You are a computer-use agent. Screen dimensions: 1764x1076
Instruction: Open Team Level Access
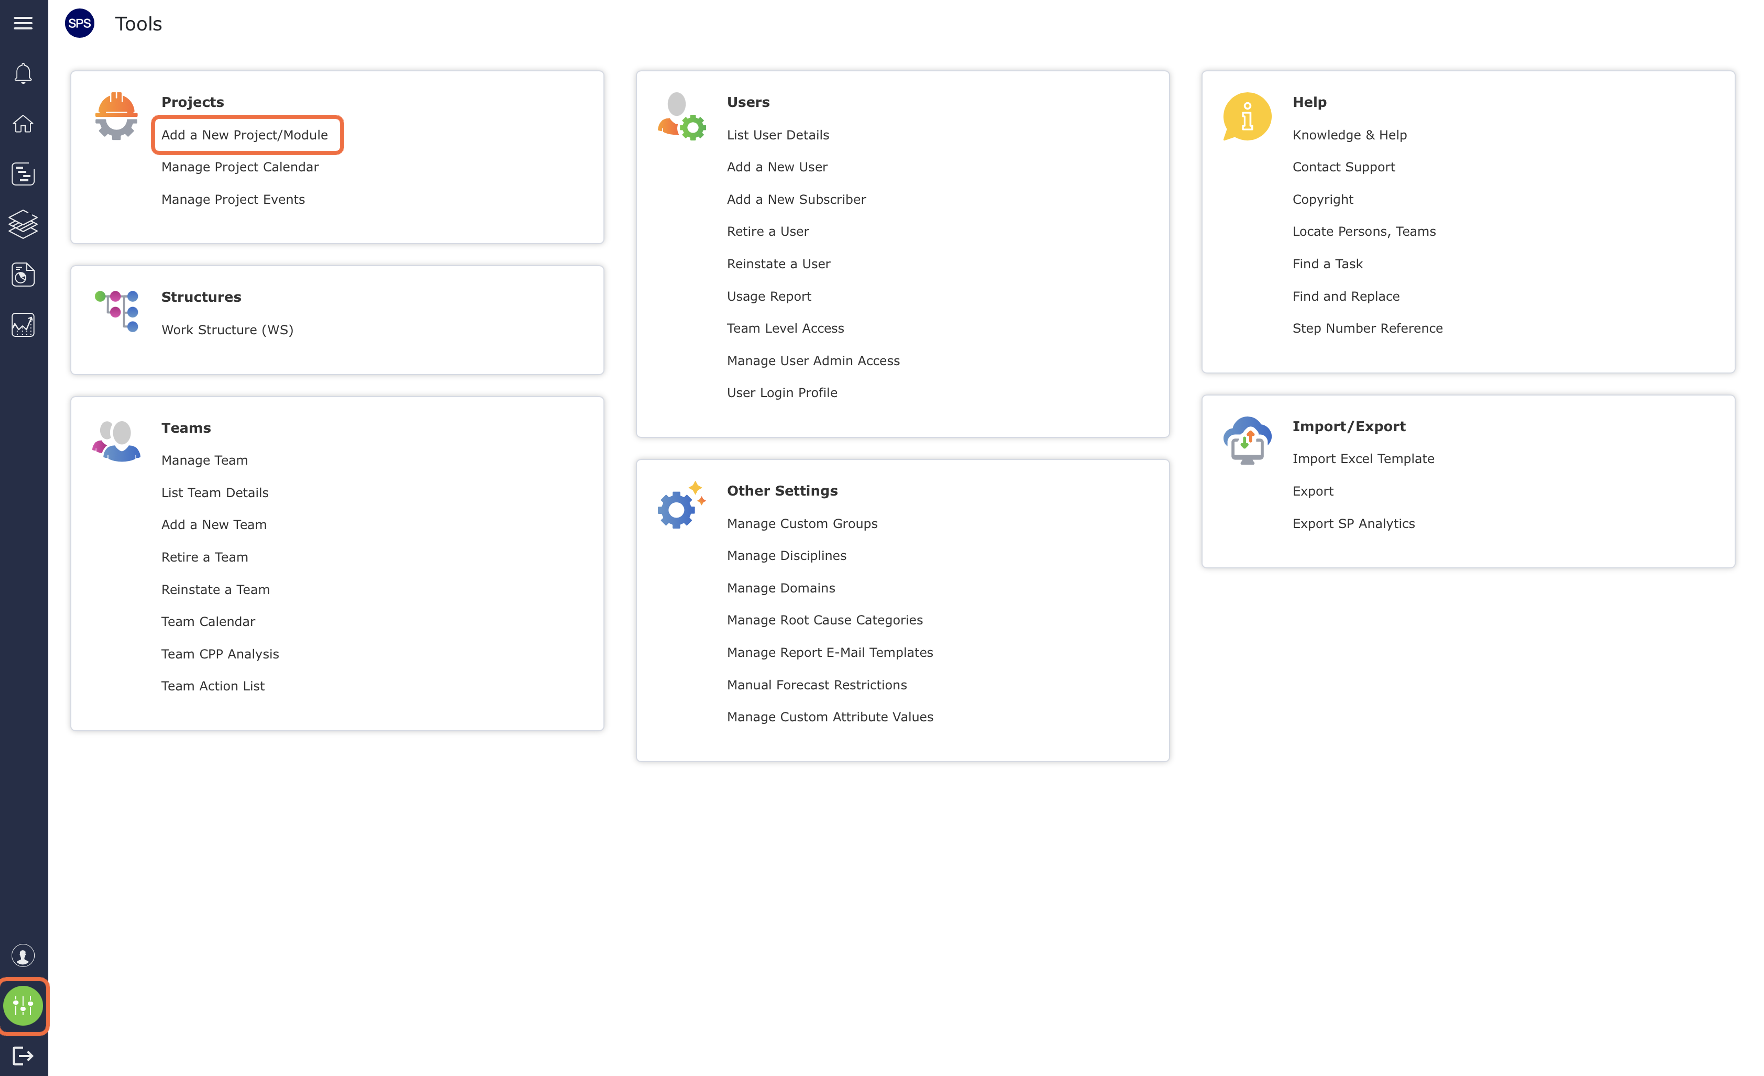click(x=785, y=329)
